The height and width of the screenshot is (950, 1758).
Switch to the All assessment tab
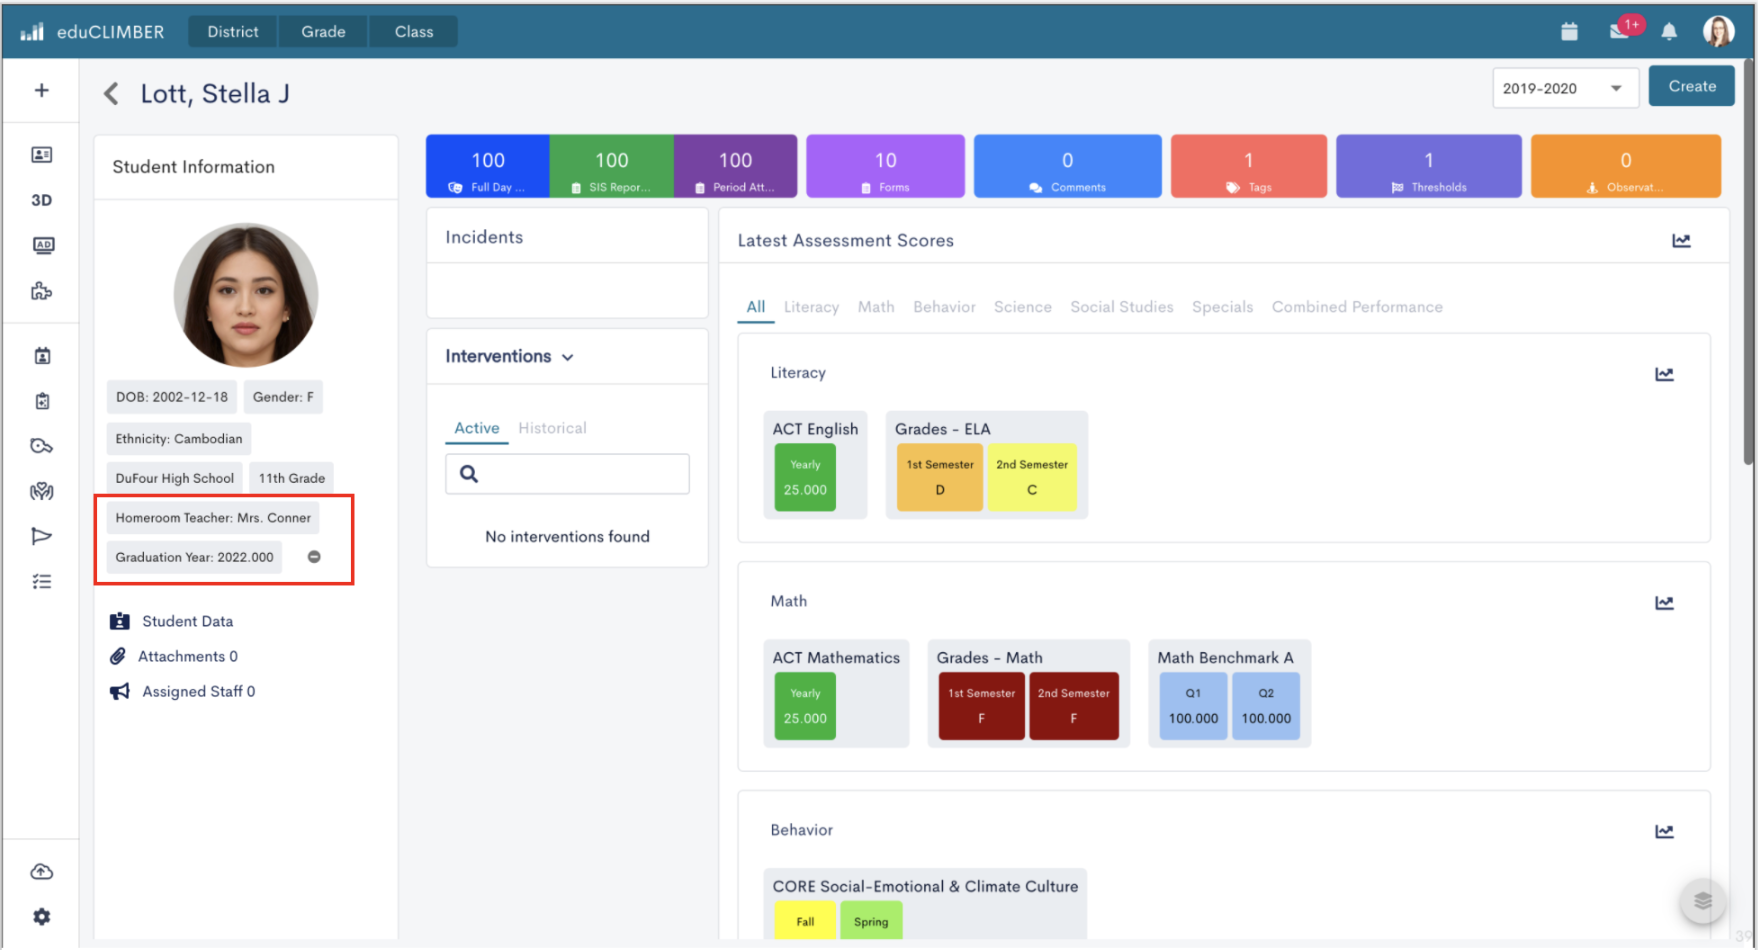756,307
